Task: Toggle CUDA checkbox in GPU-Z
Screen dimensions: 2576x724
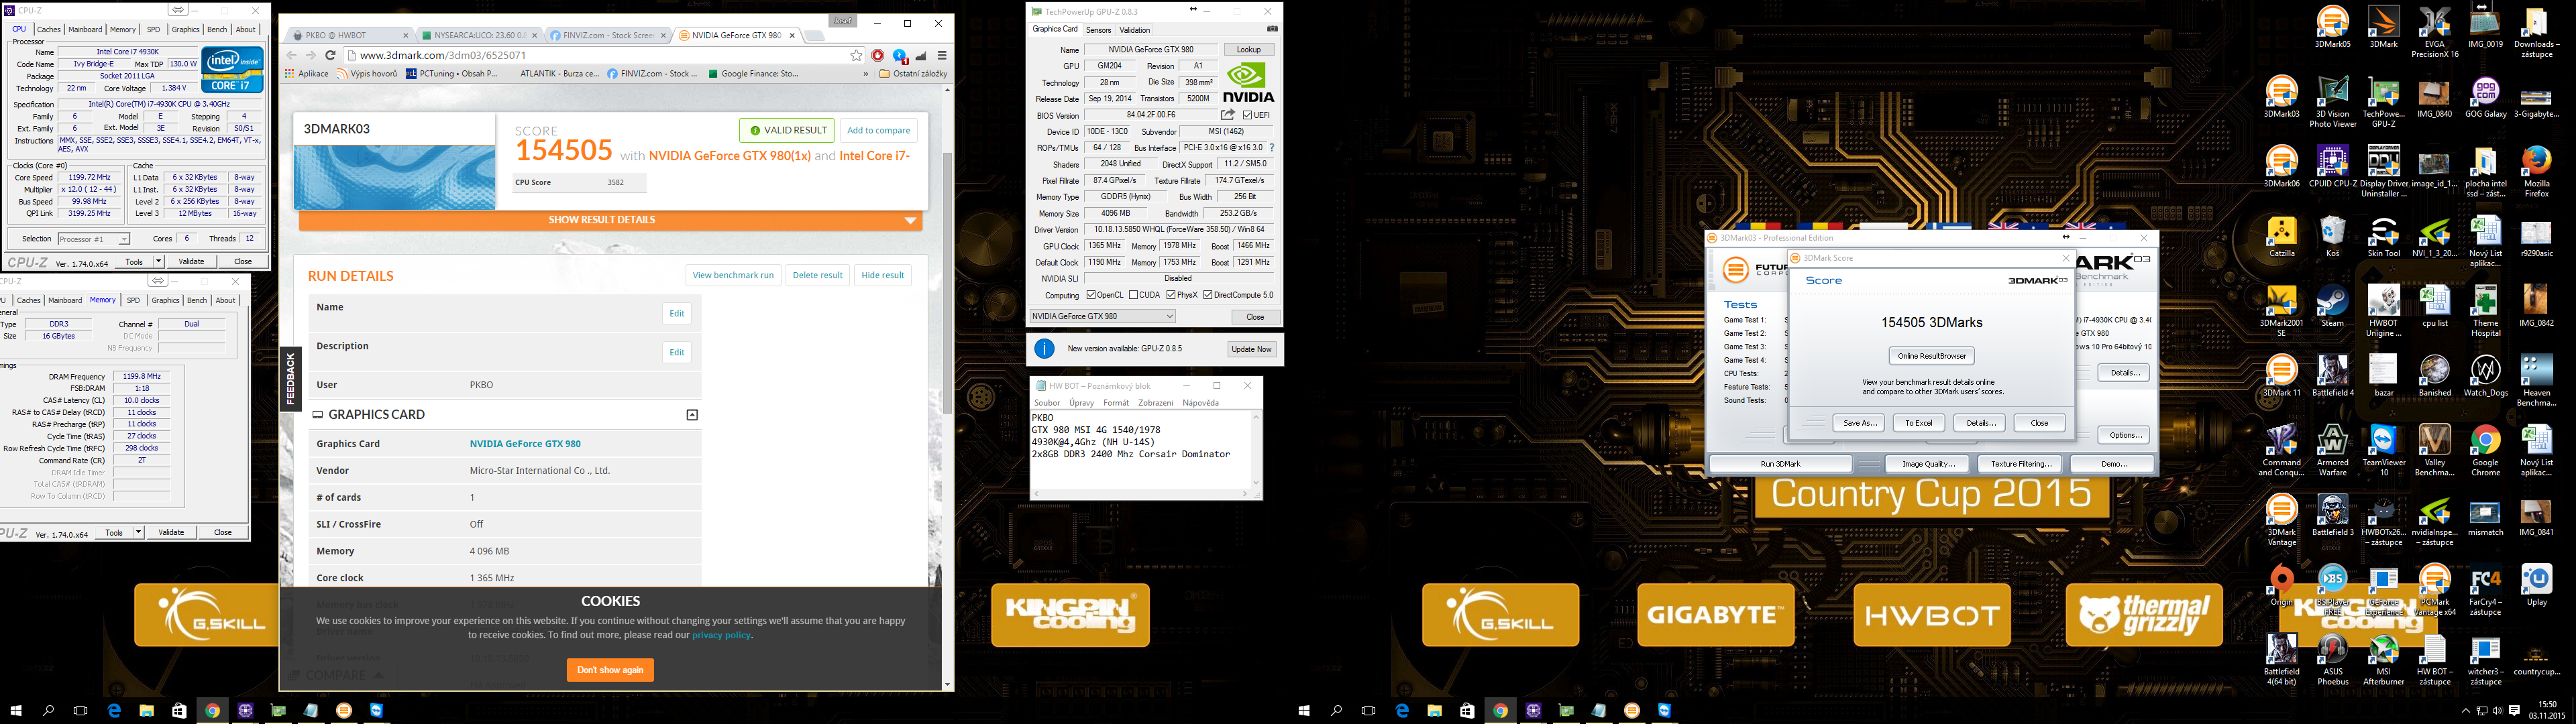Action: tap(1133, 295)
